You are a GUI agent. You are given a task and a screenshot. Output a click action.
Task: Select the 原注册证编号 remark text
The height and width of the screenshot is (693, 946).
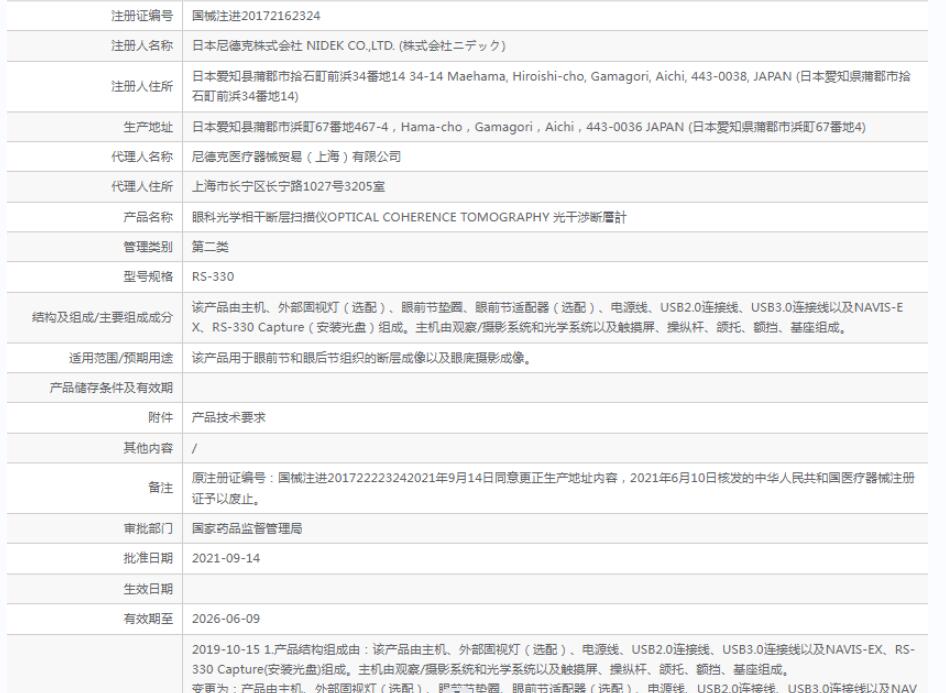(x=553, y=488)
